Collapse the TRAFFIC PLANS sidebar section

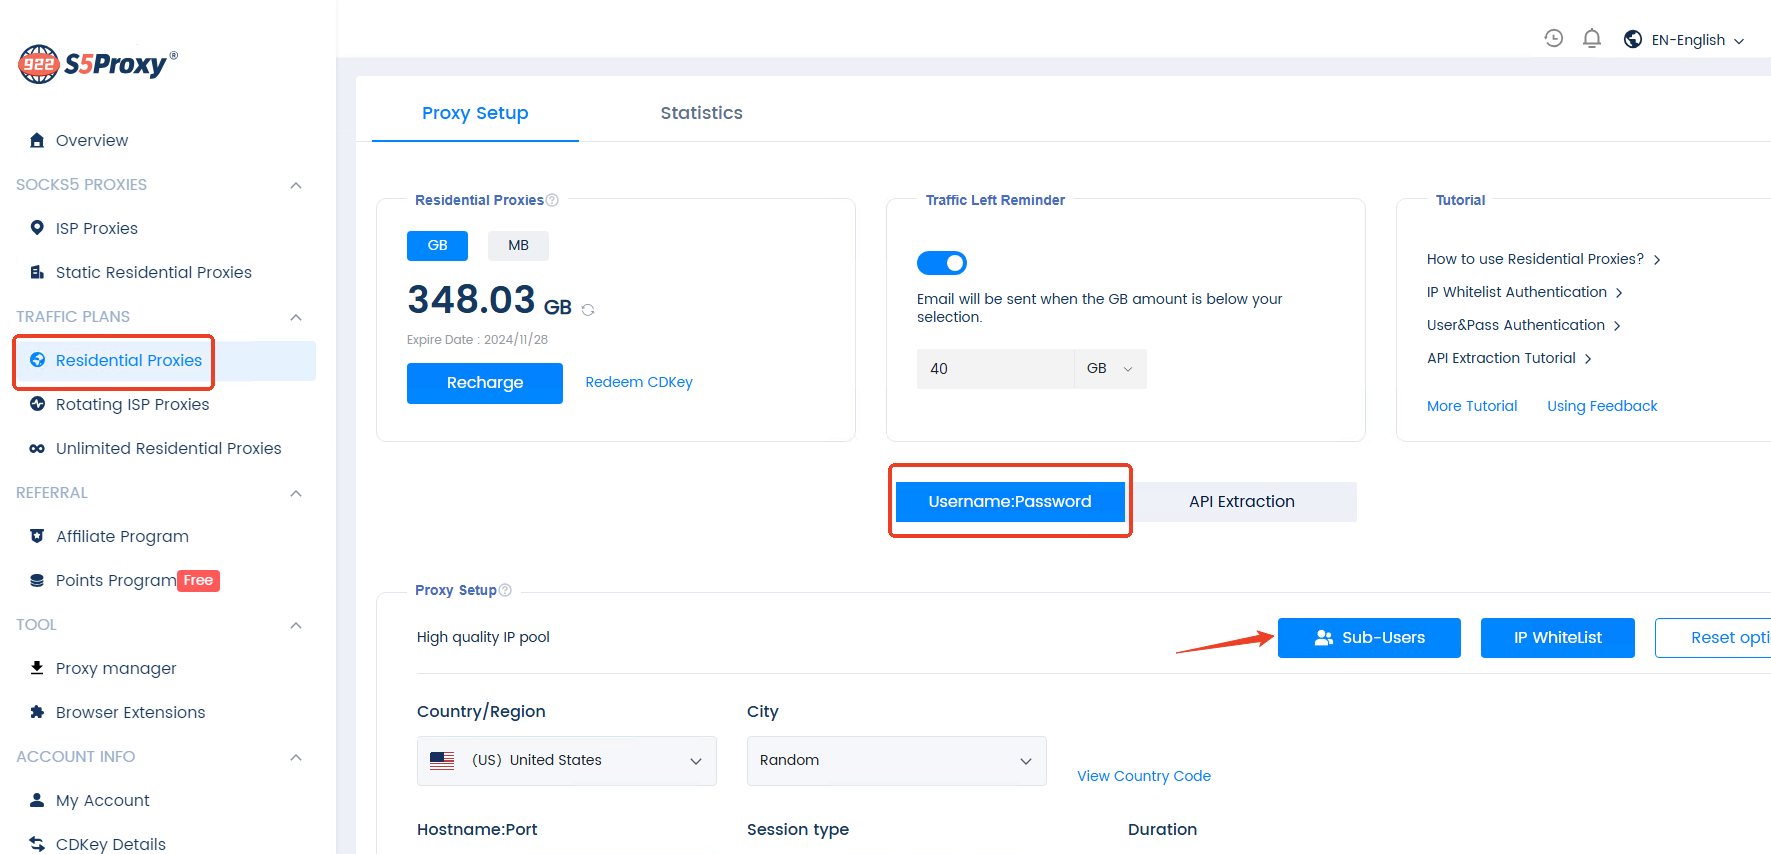pos(296,317)
